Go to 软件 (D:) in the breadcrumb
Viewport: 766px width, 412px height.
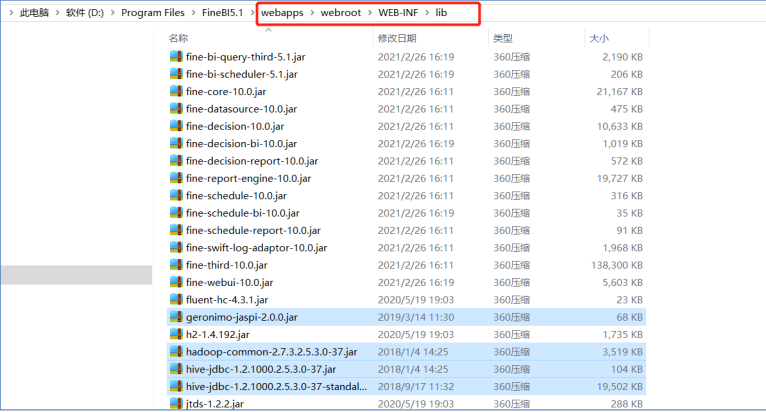pos(85,13)
